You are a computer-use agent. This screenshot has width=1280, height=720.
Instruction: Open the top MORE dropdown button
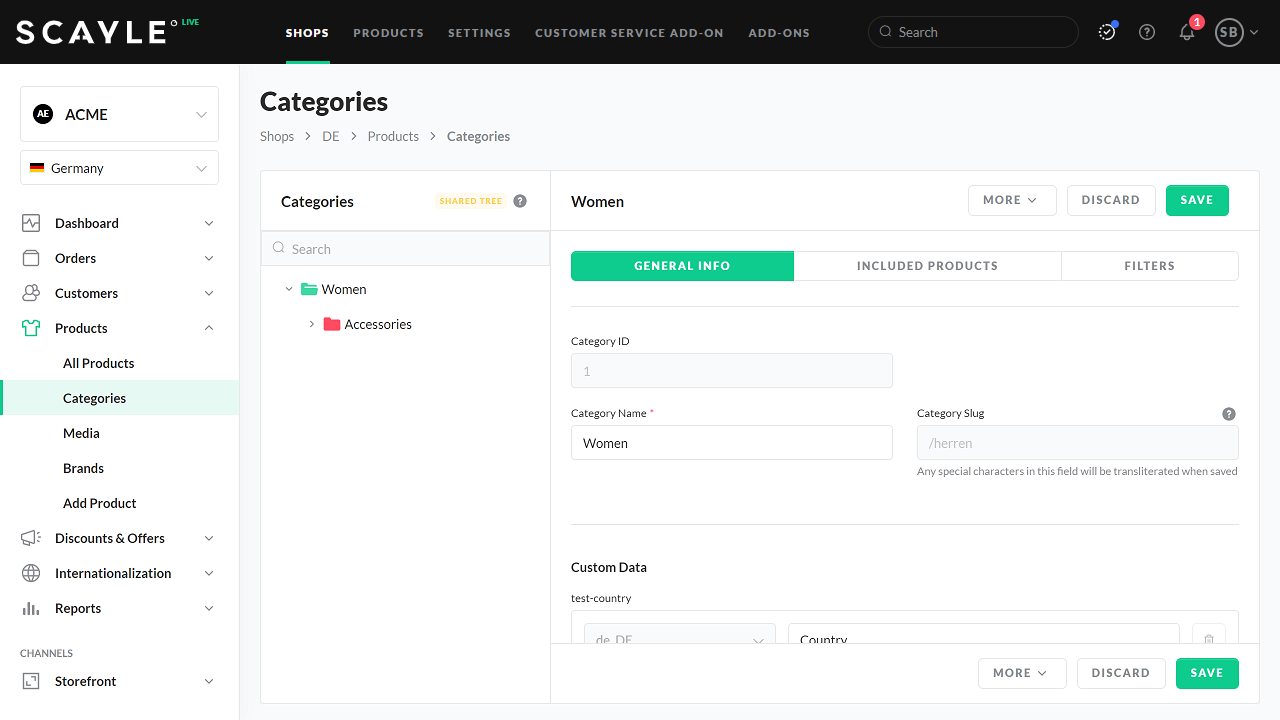coord(1011,200)
